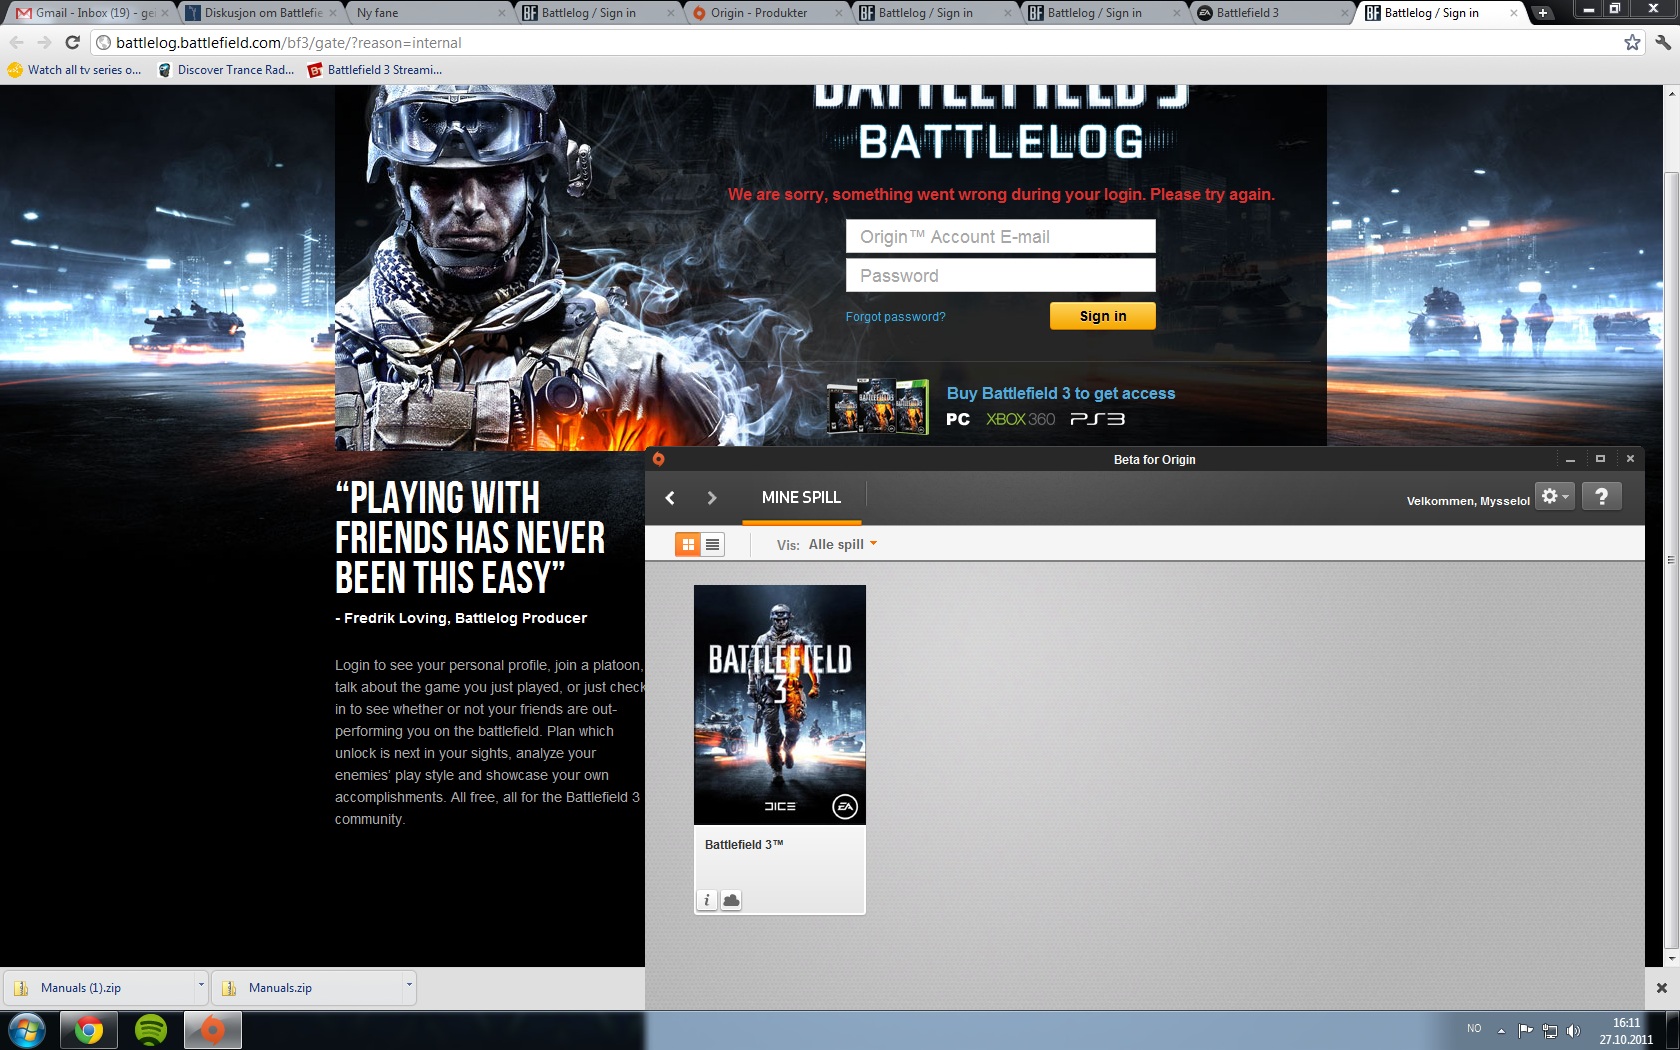Expand options arrow for Manuals (1).zip
1680x1050 pixels.
tap(201, 985)
